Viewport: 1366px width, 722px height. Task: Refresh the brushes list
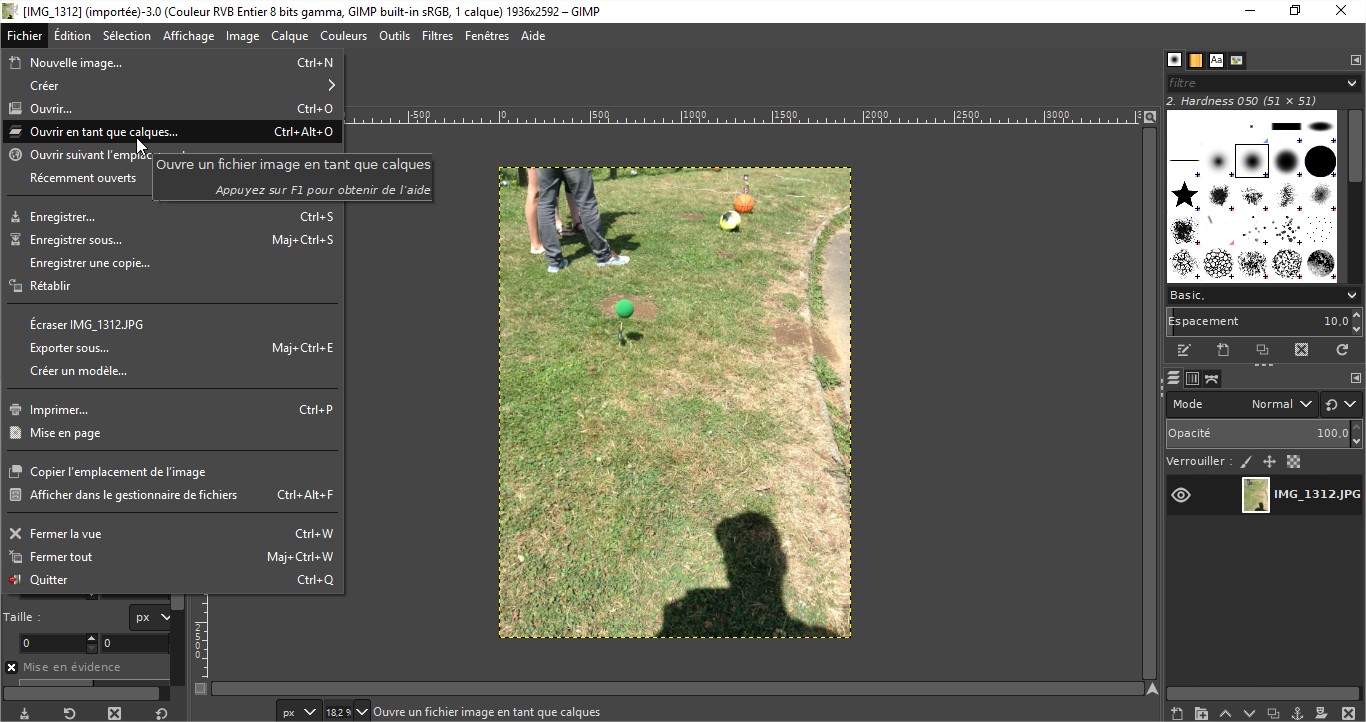(x=1342, y=350)
